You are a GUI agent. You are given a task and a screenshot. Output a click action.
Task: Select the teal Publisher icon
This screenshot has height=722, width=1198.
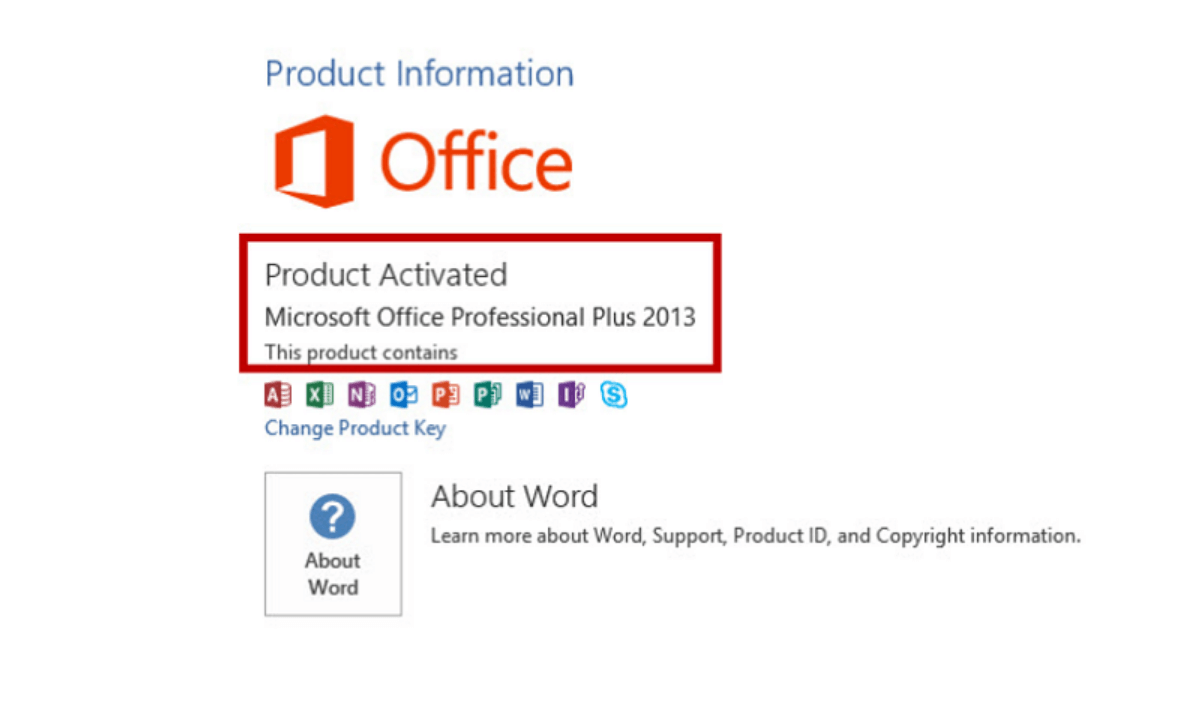click(487, 394)
